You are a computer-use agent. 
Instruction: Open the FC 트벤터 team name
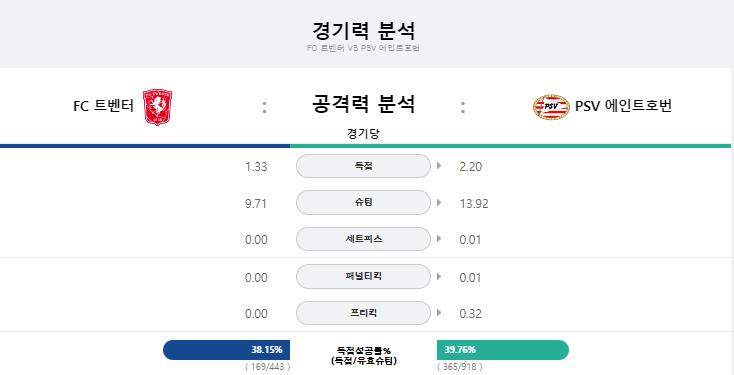(103, 106)
